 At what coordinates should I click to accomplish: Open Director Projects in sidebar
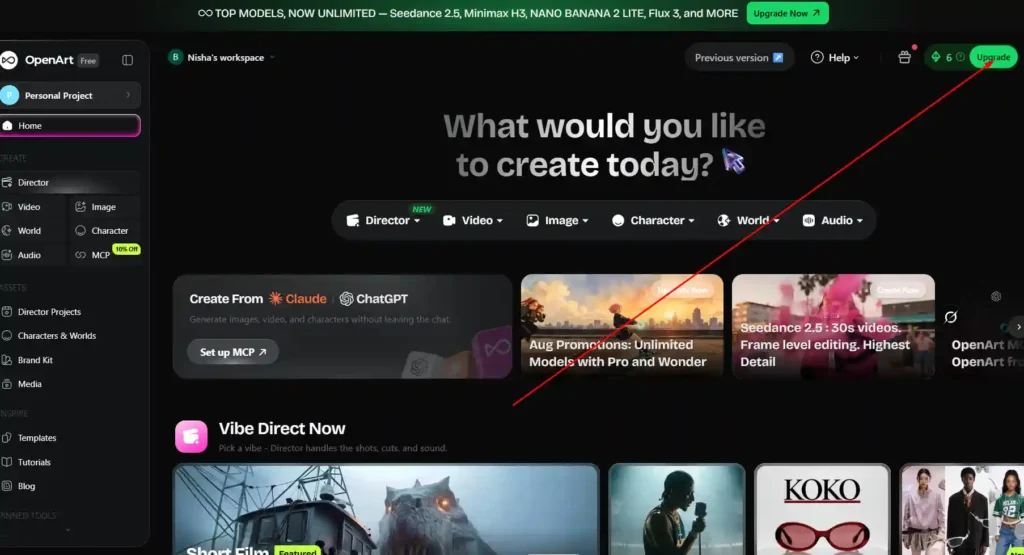coord(49,311)
